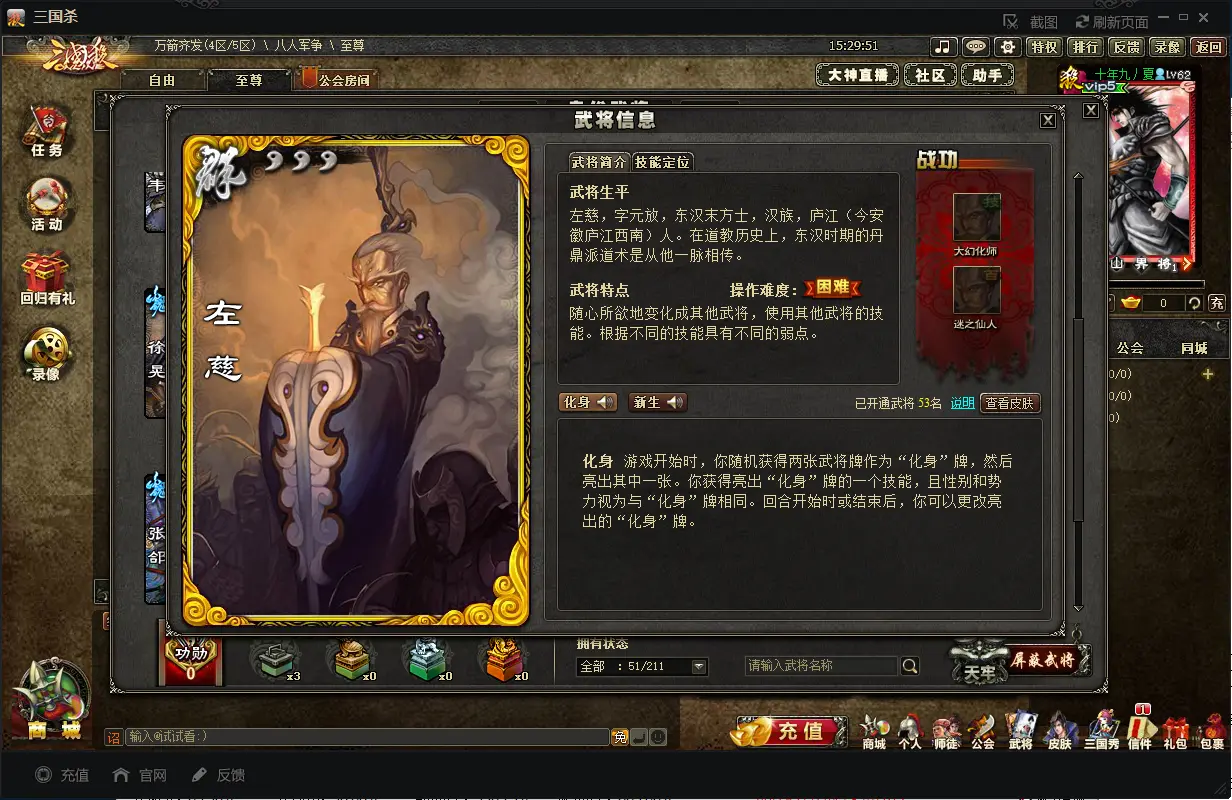Click the magnifier search icon beside hero name field

tap(910, 666)
